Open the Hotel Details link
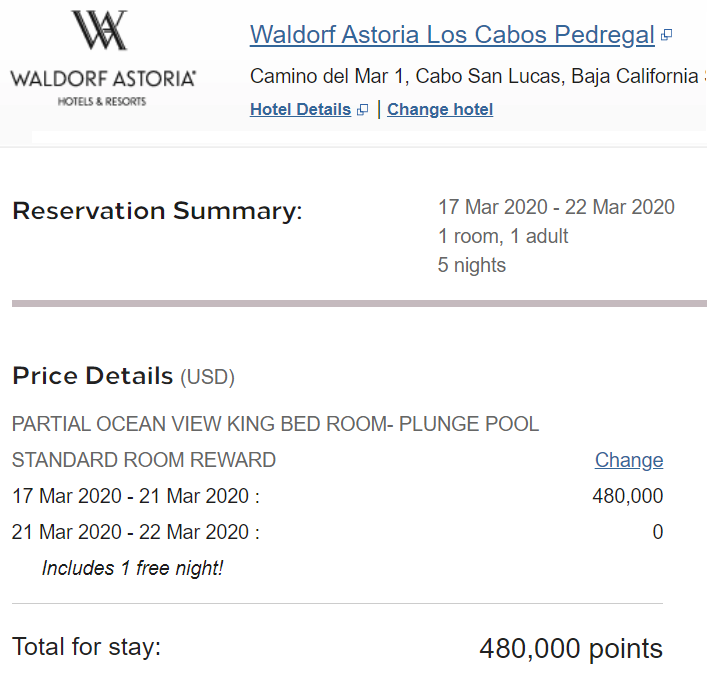The width and height of the screenshot is (707, 696). (x=300, y=110)
